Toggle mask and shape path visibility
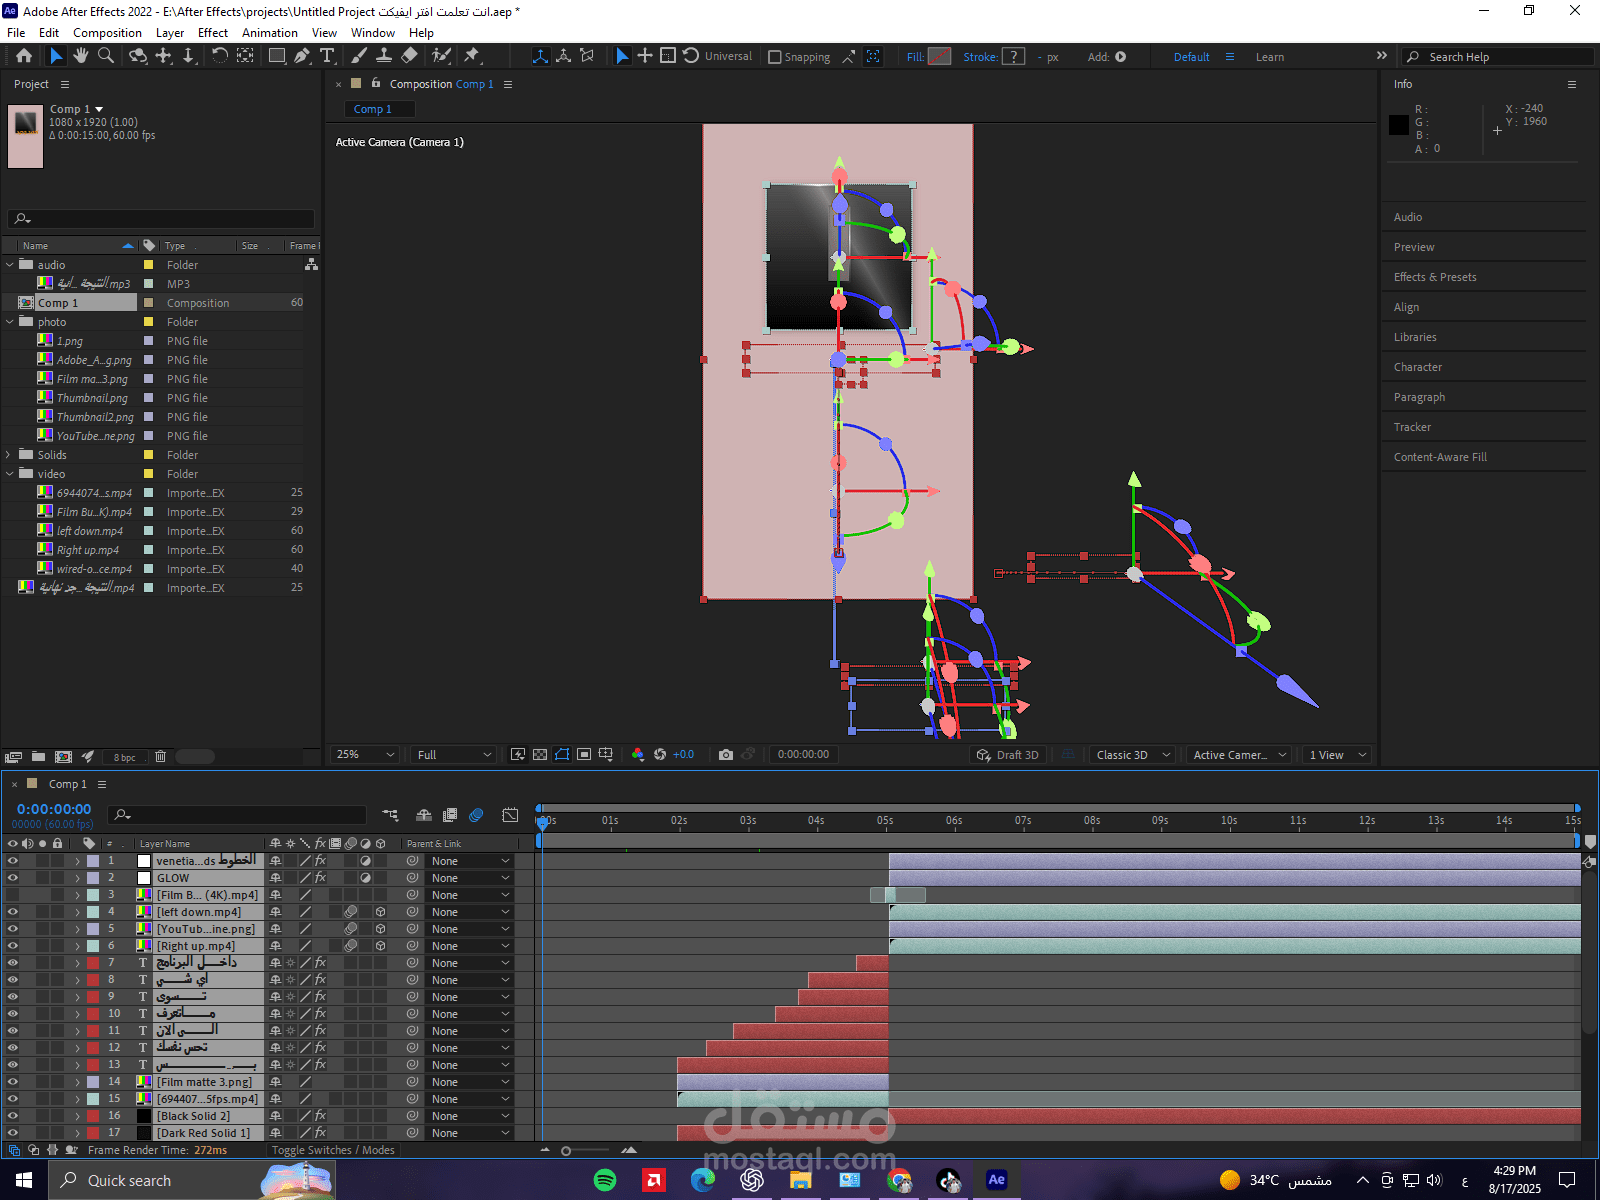 click(562, 755)
